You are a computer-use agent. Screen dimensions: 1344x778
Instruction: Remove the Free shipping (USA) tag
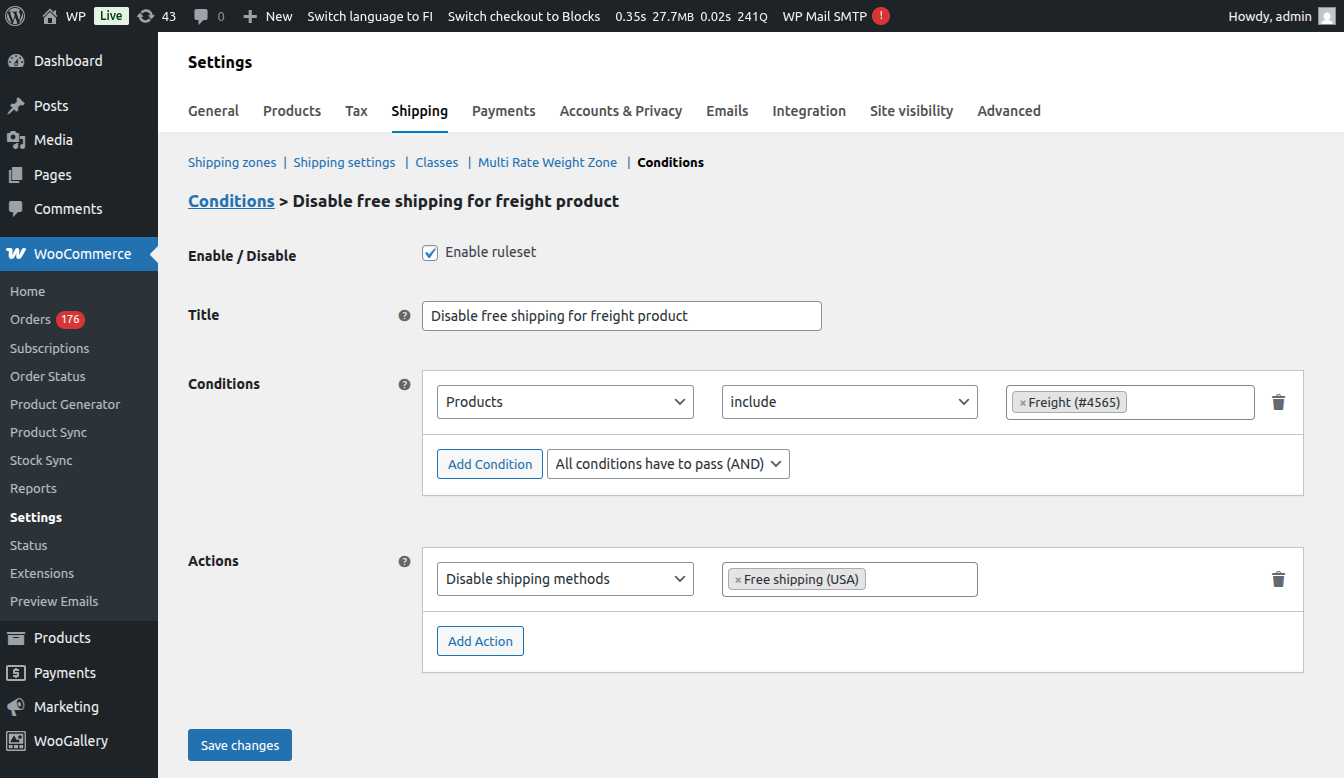[738, 580]
